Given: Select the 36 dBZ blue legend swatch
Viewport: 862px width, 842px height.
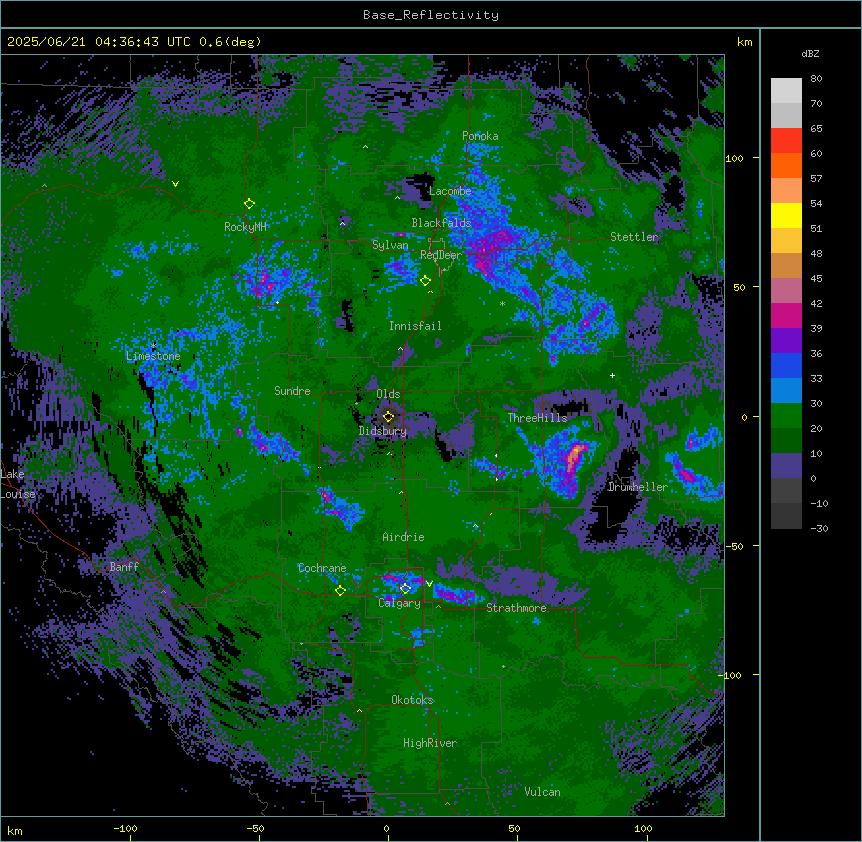Looking at the screenshot, I should pyautogui.click(x=786, y=365).
